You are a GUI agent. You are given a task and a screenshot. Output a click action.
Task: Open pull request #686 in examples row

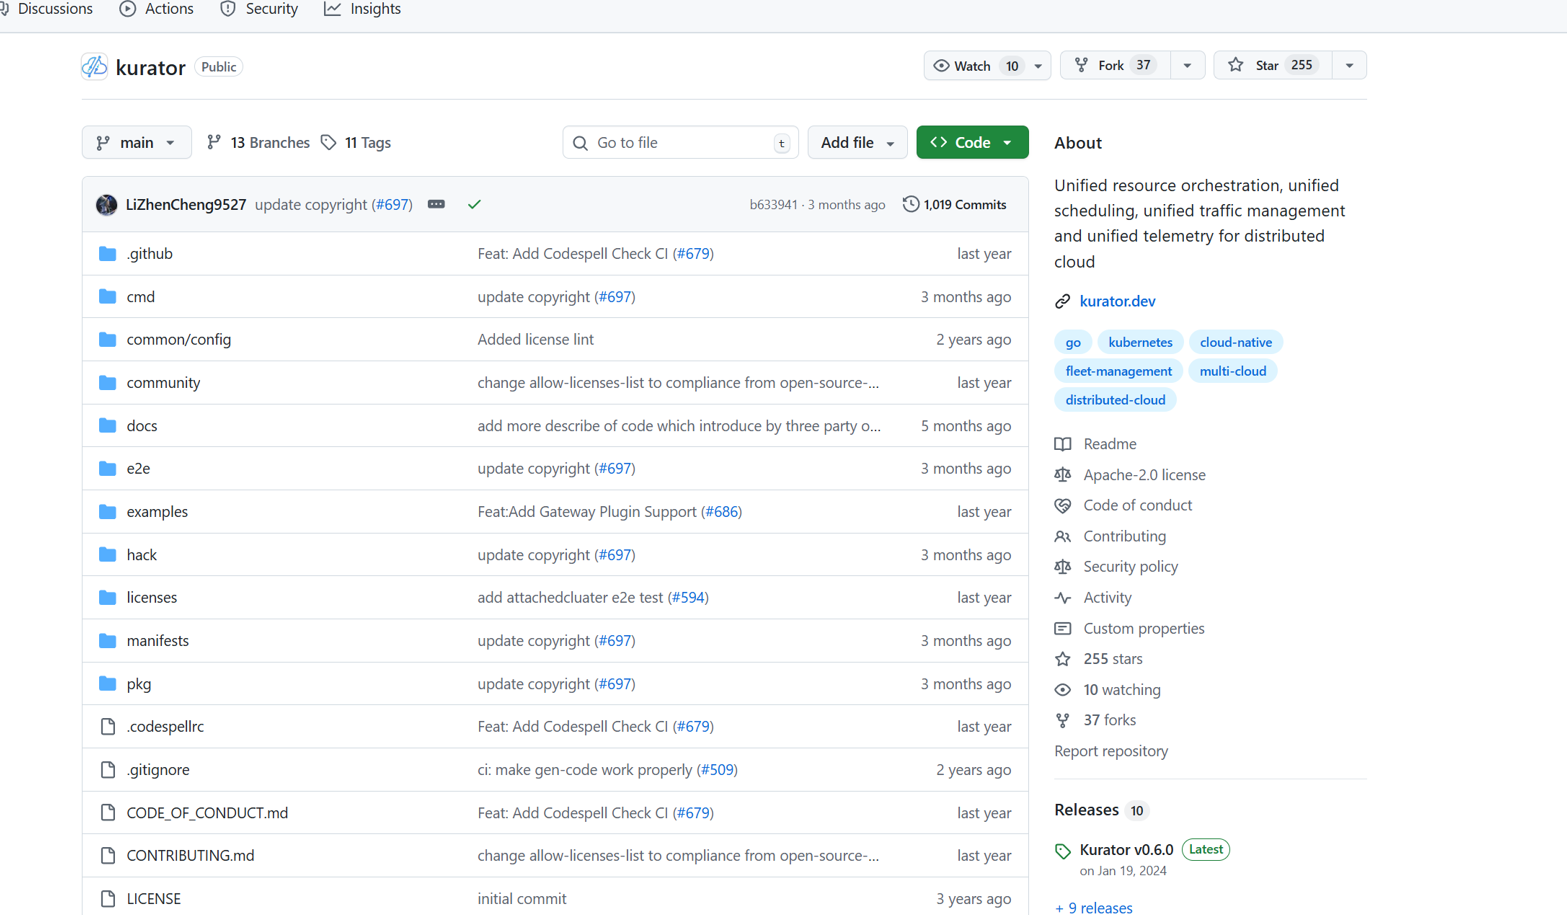click(x=721, y=511)
